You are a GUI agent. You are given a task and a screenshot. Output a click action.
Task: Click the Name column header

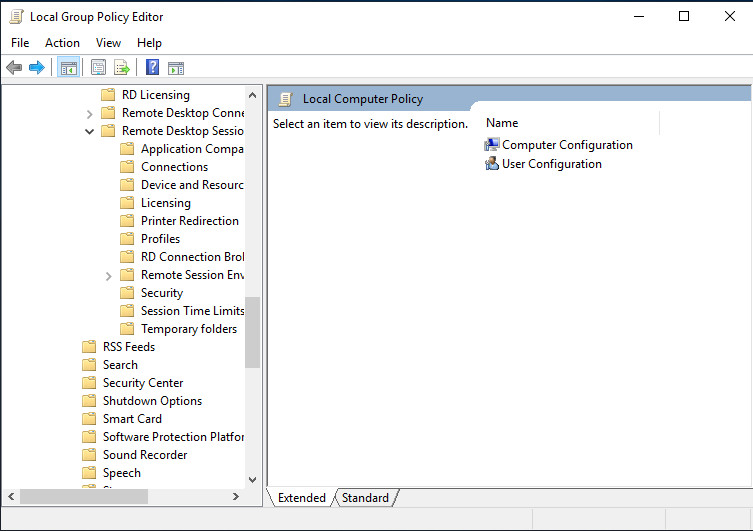pos(502,123)
